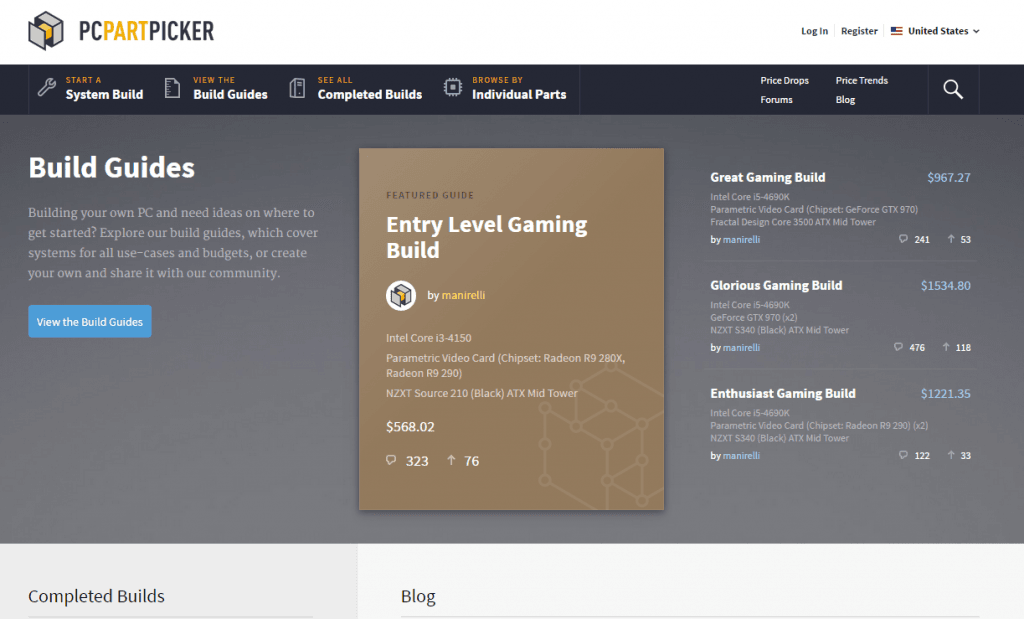Open the Completed Builds menu item
Viewport: 1024px width, 619px height.
click(x=356, y=89)
